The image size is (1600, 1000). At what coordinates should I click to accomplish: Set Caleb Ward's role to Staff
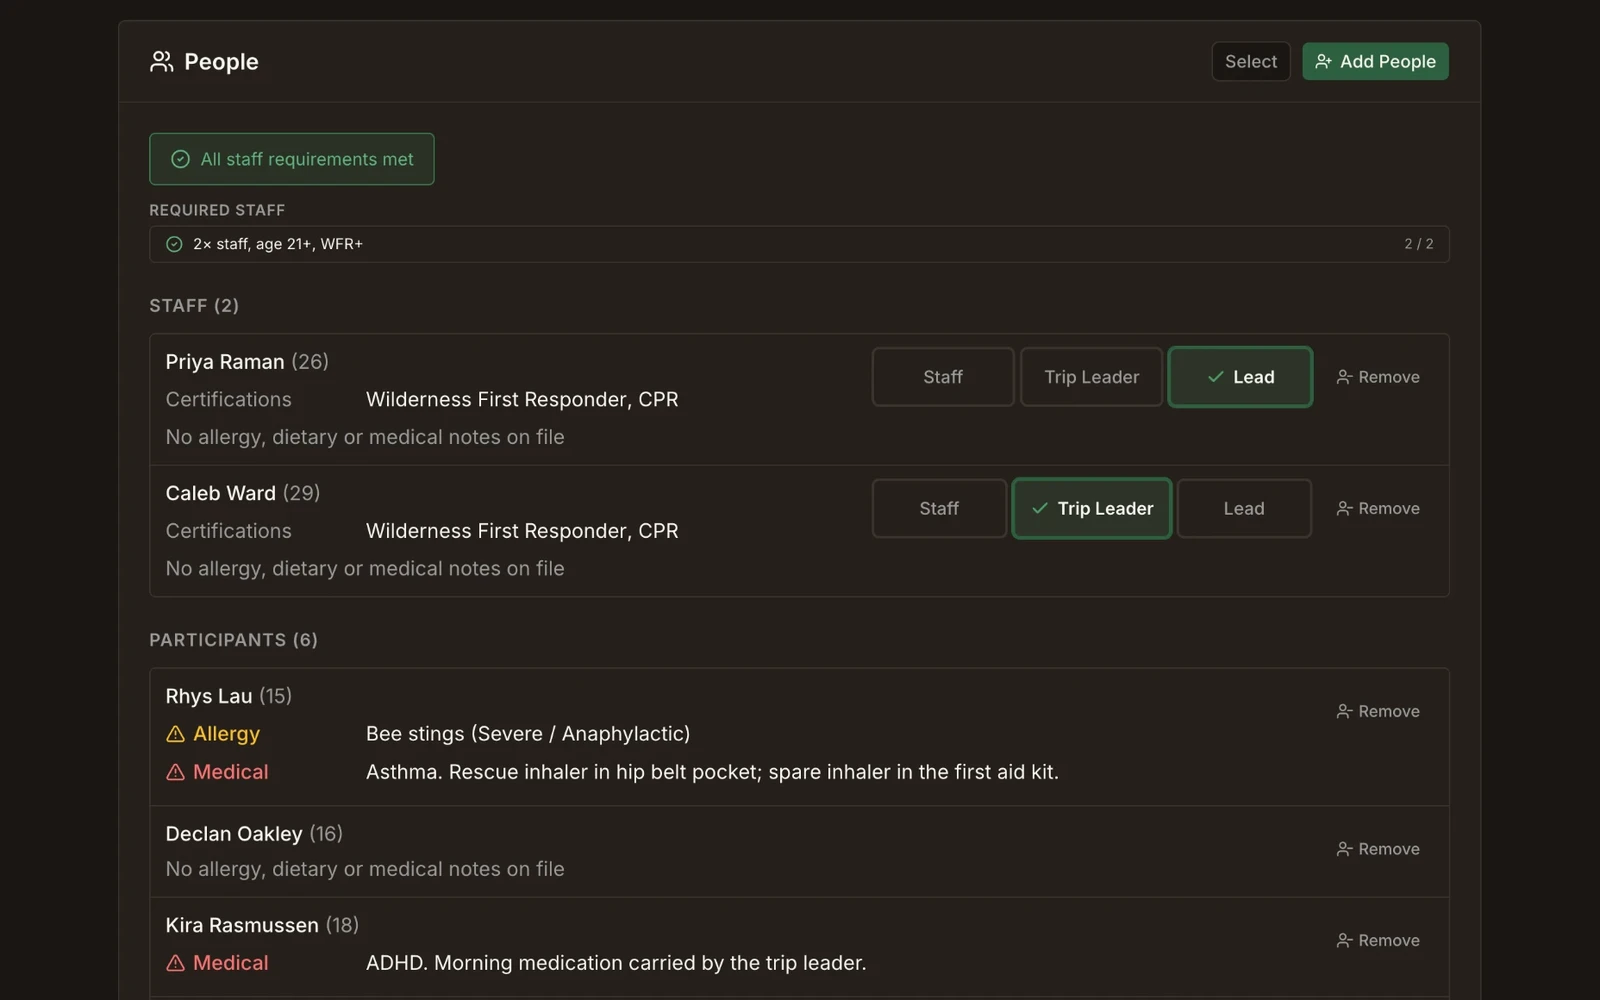pos(939,509)
